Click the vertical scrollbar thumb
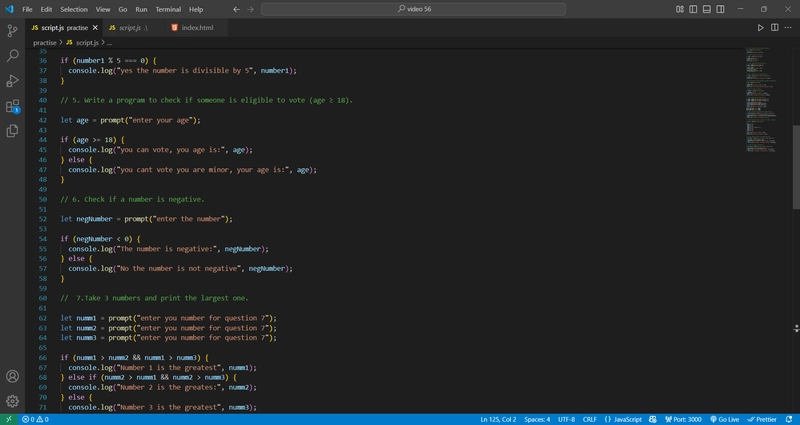This screenshot has height=425, width=800. coord(796,167)
